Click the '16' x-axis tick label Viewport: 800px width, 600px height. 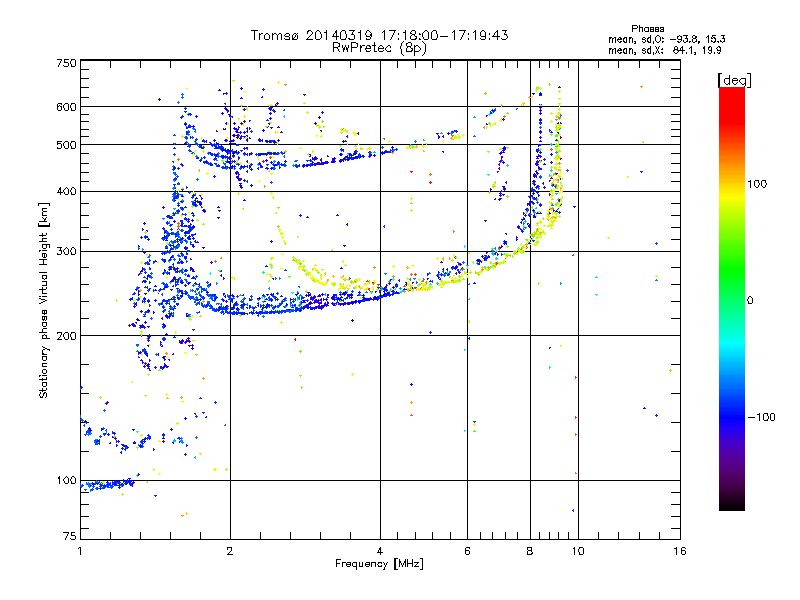(680, 551)
